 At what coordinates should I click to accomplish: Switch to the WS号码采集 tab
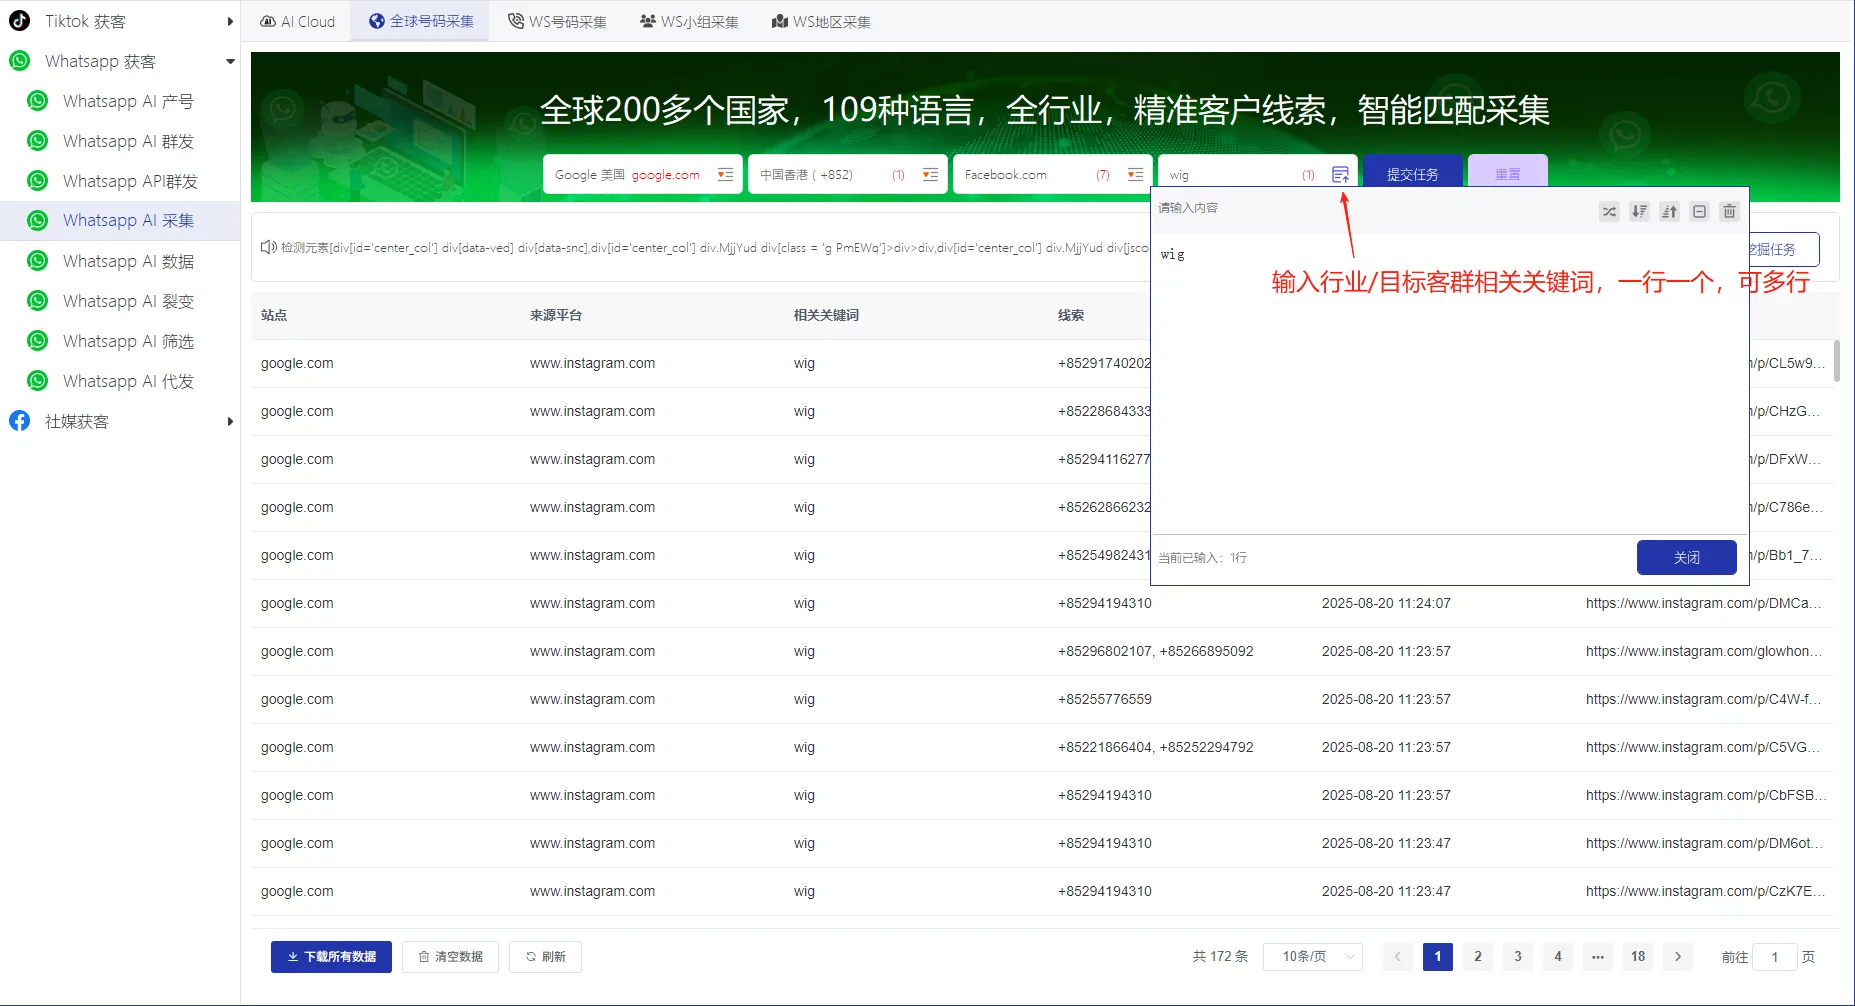(x=557, y=20)
